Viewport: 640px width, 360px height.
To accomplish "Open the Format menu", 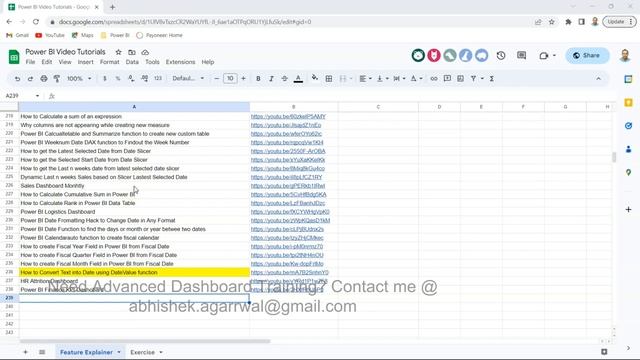I will click(109, 62).
